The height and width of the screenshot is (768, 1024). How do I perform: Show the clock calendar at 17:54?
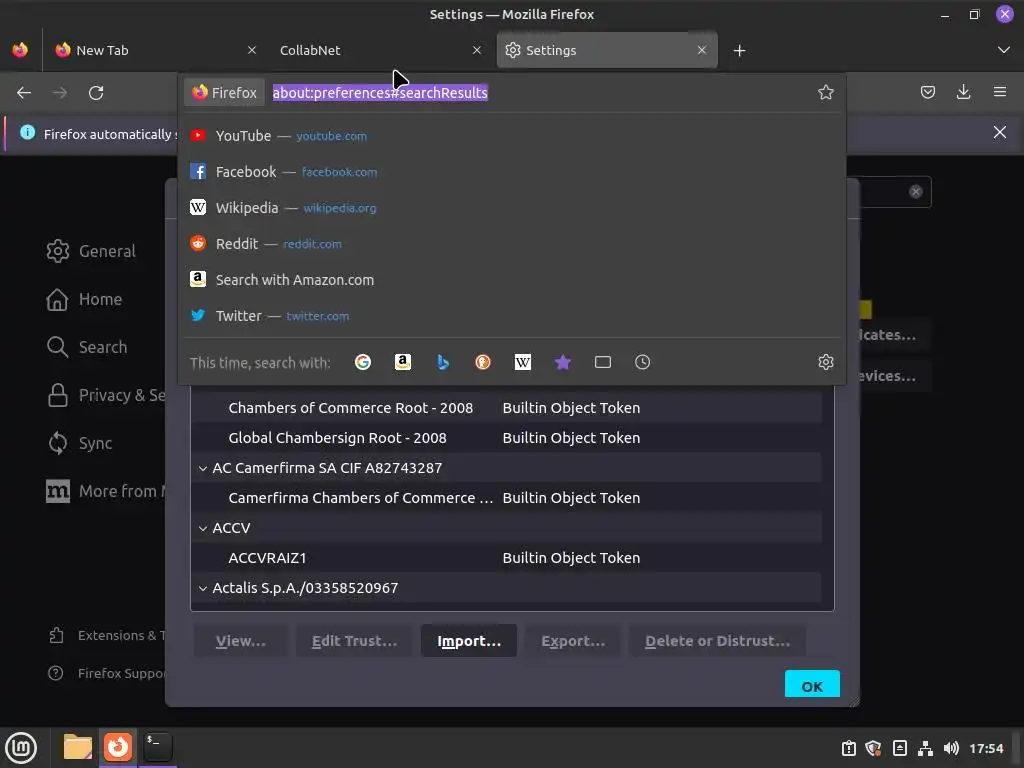986,748
